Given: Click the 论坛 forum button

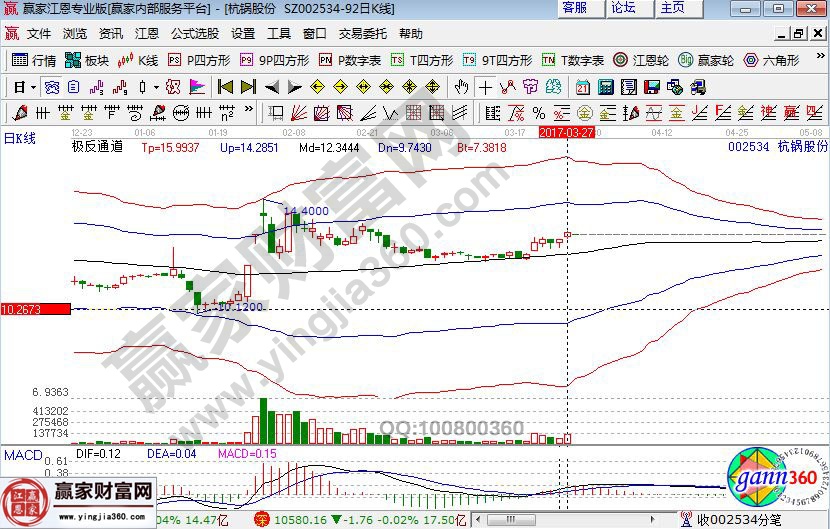Looking at the screenshot, I should pos(623,8).
